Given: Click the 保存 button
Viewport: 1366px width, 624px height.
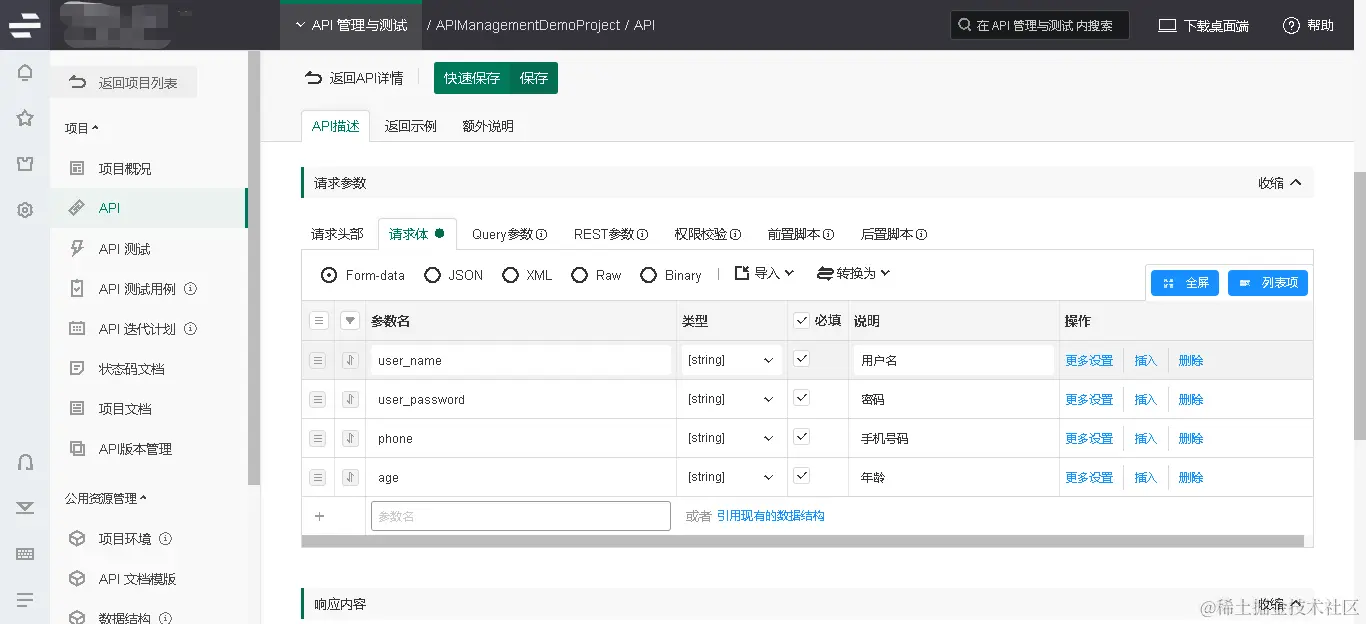Looking at the screenshot, I should point(534,78).
